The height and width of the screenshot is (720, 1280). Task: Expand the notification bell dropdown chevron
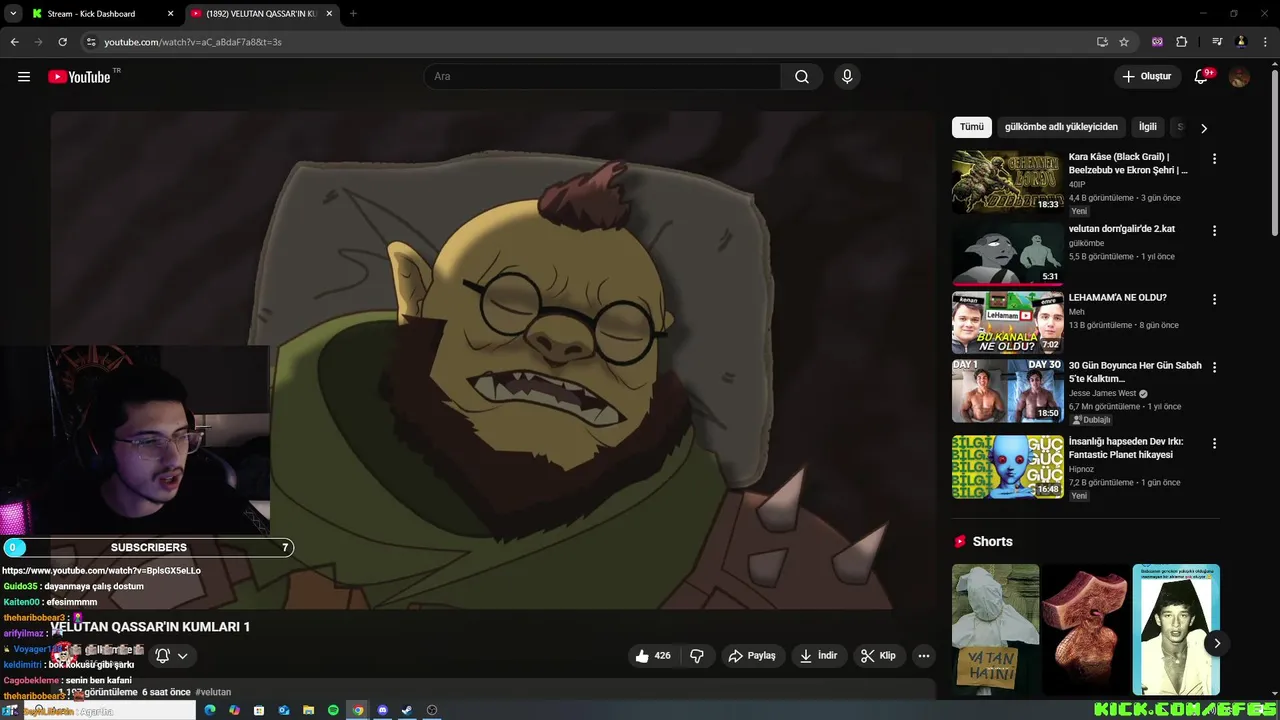coord(182,656)
